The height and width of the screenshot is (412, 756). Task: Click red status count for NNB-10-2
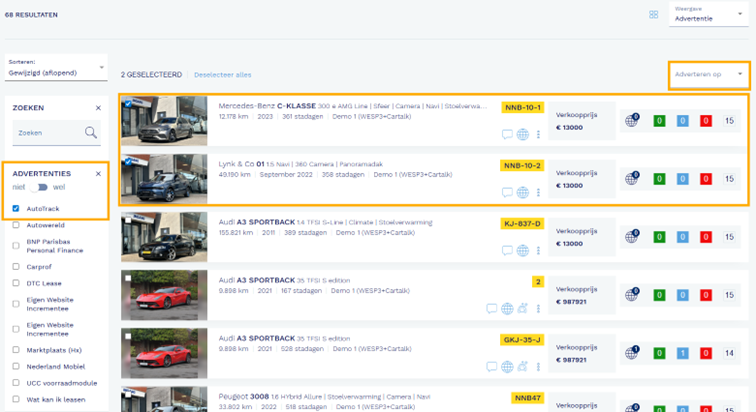[706, 179]
